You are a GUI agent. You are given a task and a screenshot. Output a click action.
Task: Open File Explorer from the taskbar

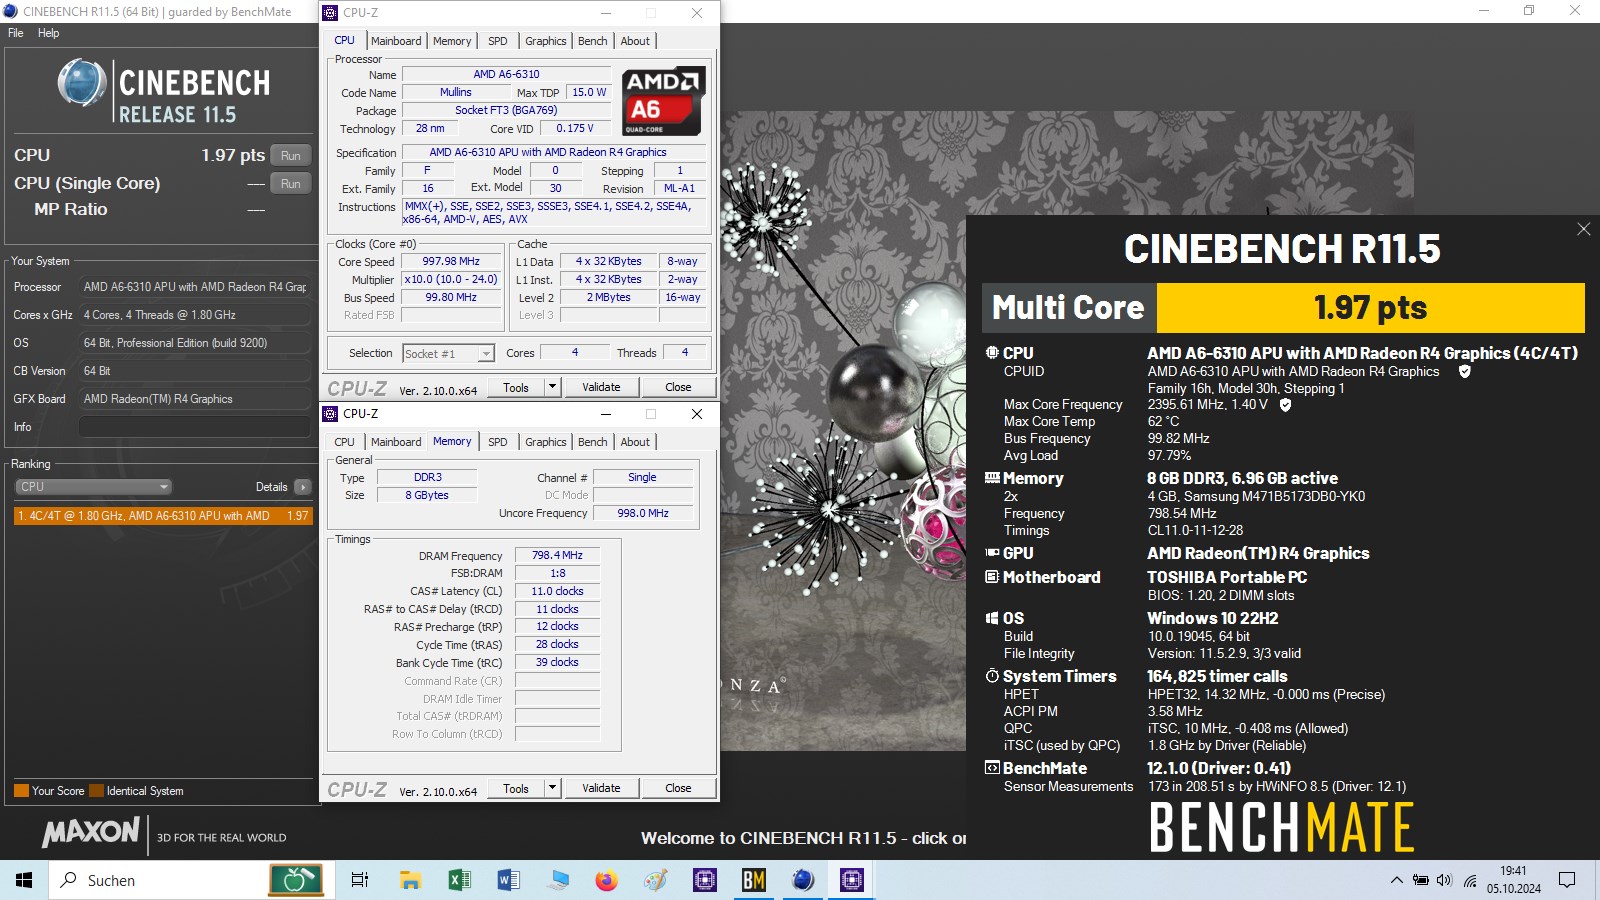point(410,880)
